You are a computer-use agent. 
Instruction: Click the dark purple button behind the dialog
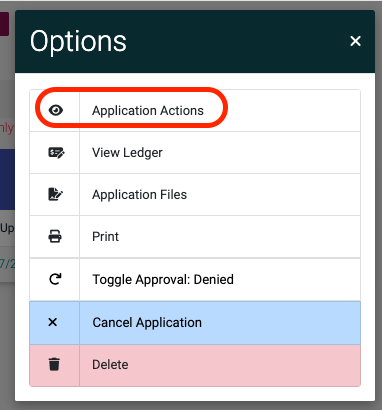tap(4, 24)
